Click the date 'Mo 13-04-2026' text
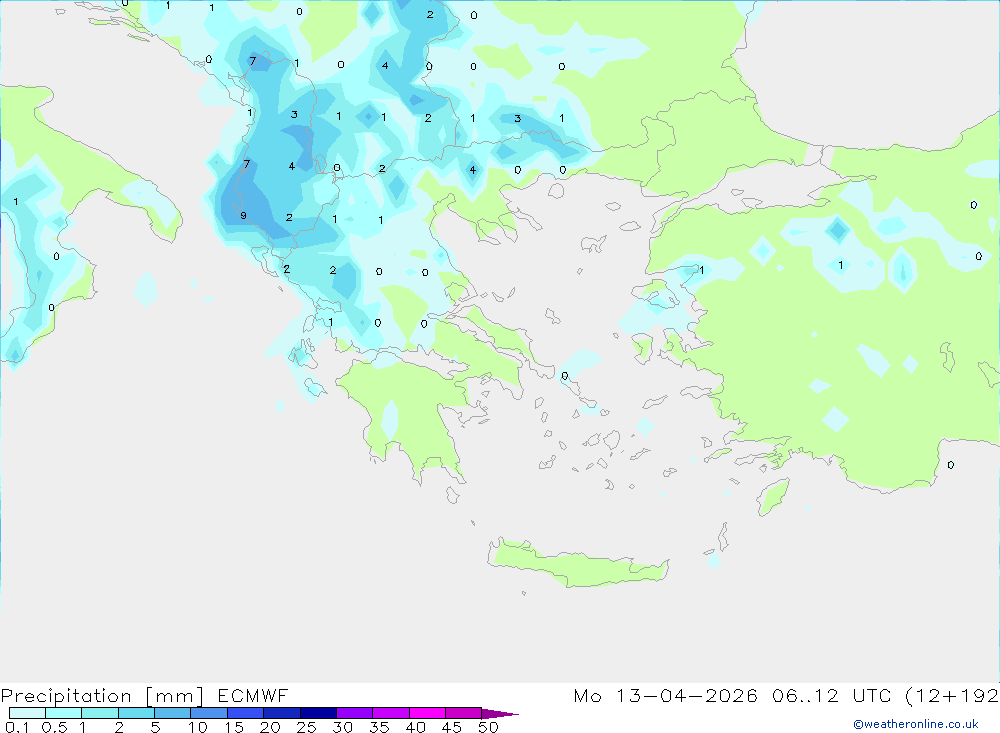The image size is (1000, 733). (x=665, y=695)
